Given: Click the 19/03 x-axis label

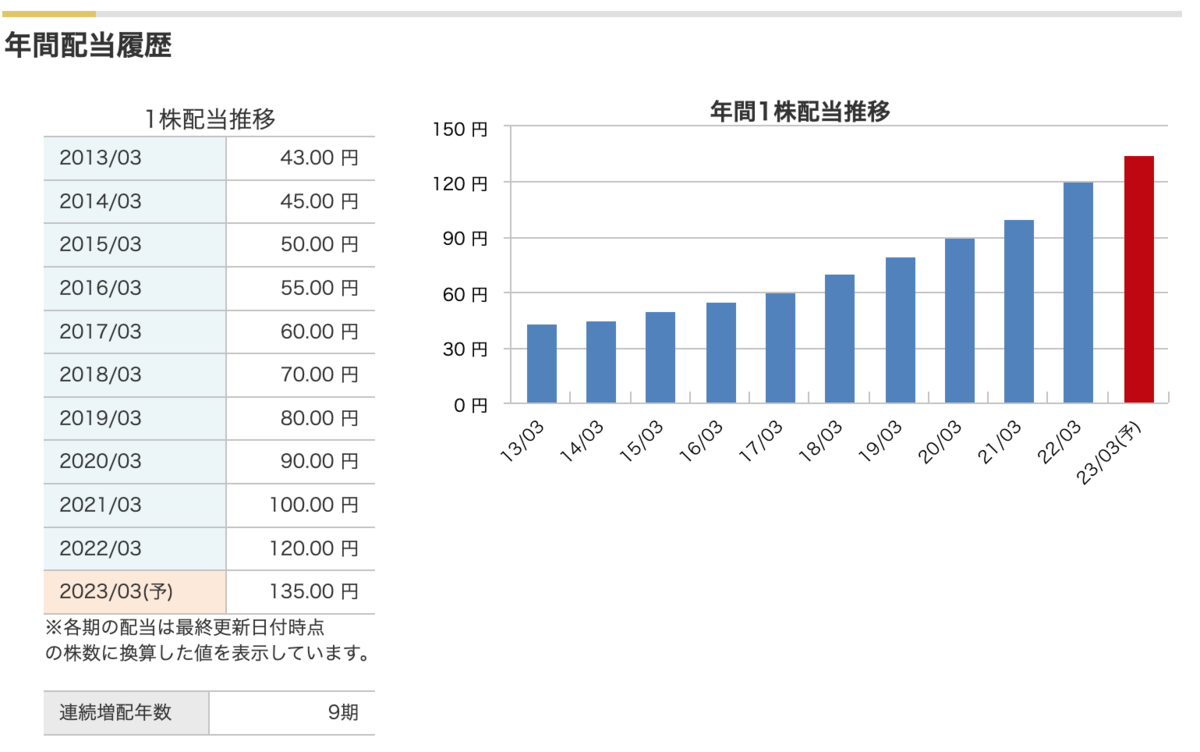Looking at the screenshot, I should coord(881,439).
